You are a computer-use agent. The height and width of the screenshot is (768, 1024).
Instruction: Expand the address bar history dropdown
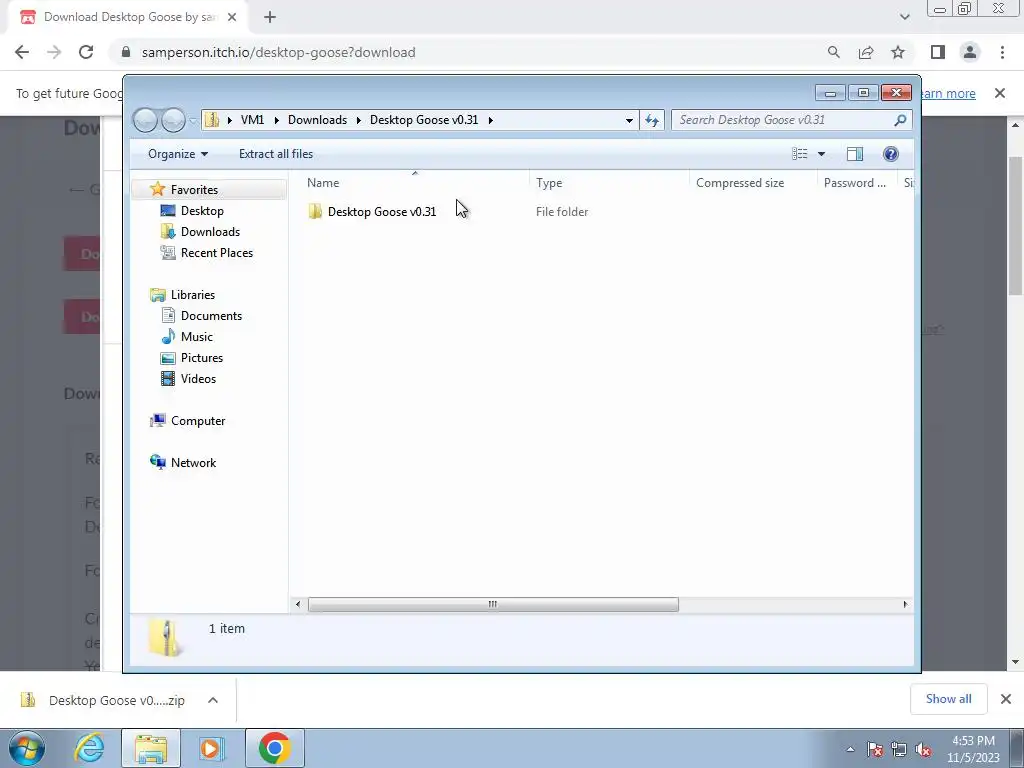629,120
